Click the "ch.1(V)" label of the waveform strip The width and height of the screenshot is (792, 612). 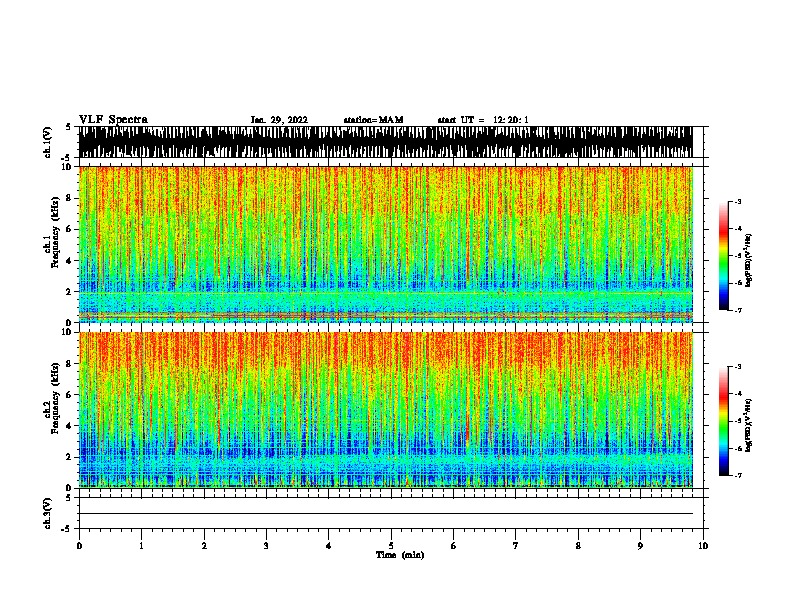pos(47,142)
